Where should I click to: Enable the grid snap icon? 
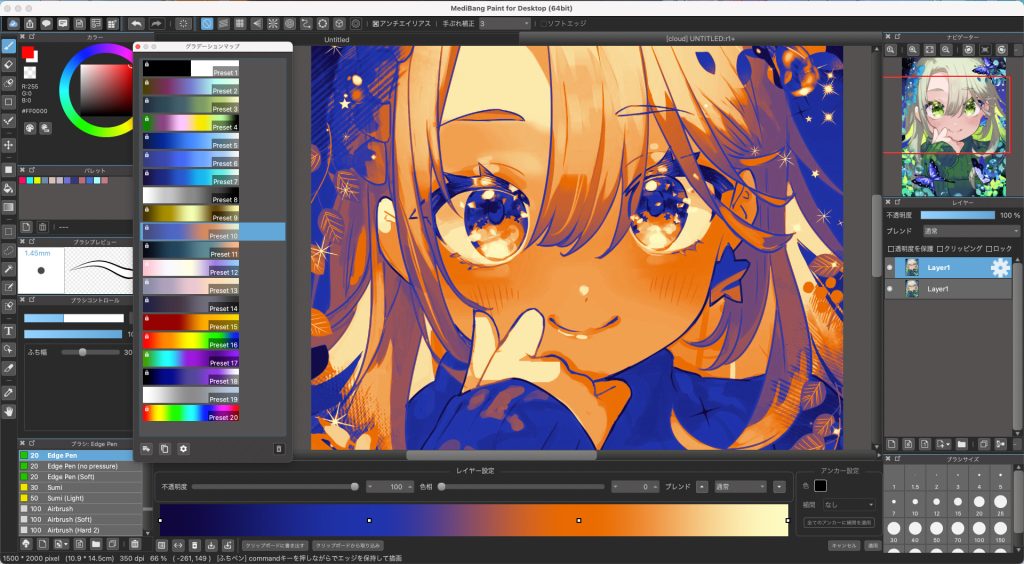(x=240, y=24)
